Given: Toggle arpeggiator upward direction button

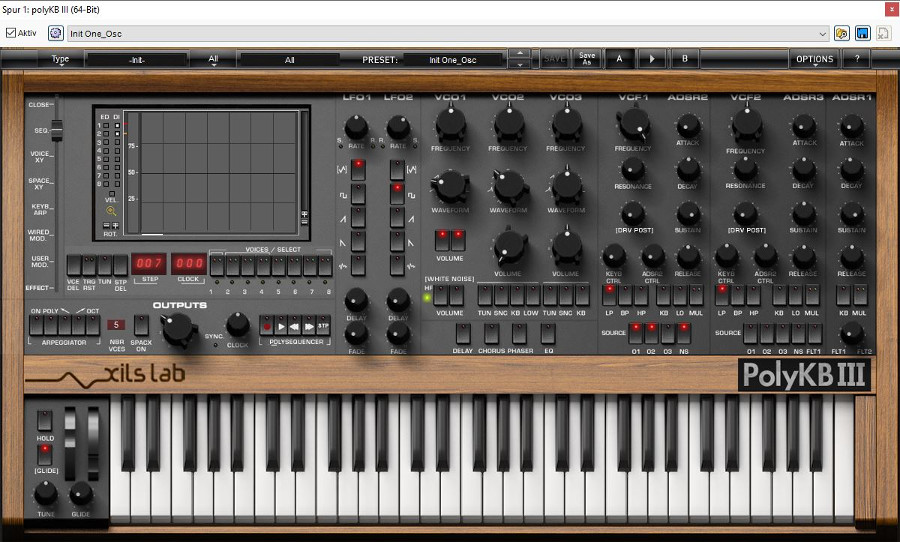Looking at the screenshot, I should 79,325.
